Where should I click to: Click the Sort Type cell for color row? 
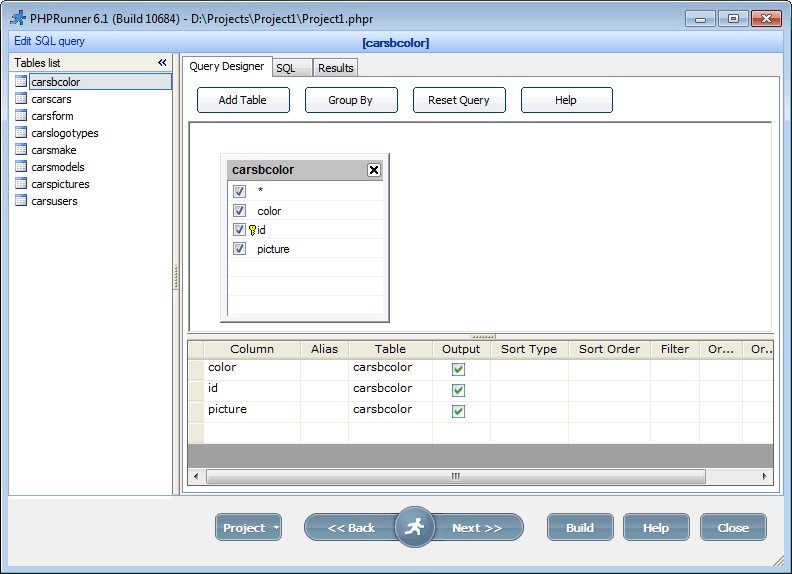(x=529, y=369)
